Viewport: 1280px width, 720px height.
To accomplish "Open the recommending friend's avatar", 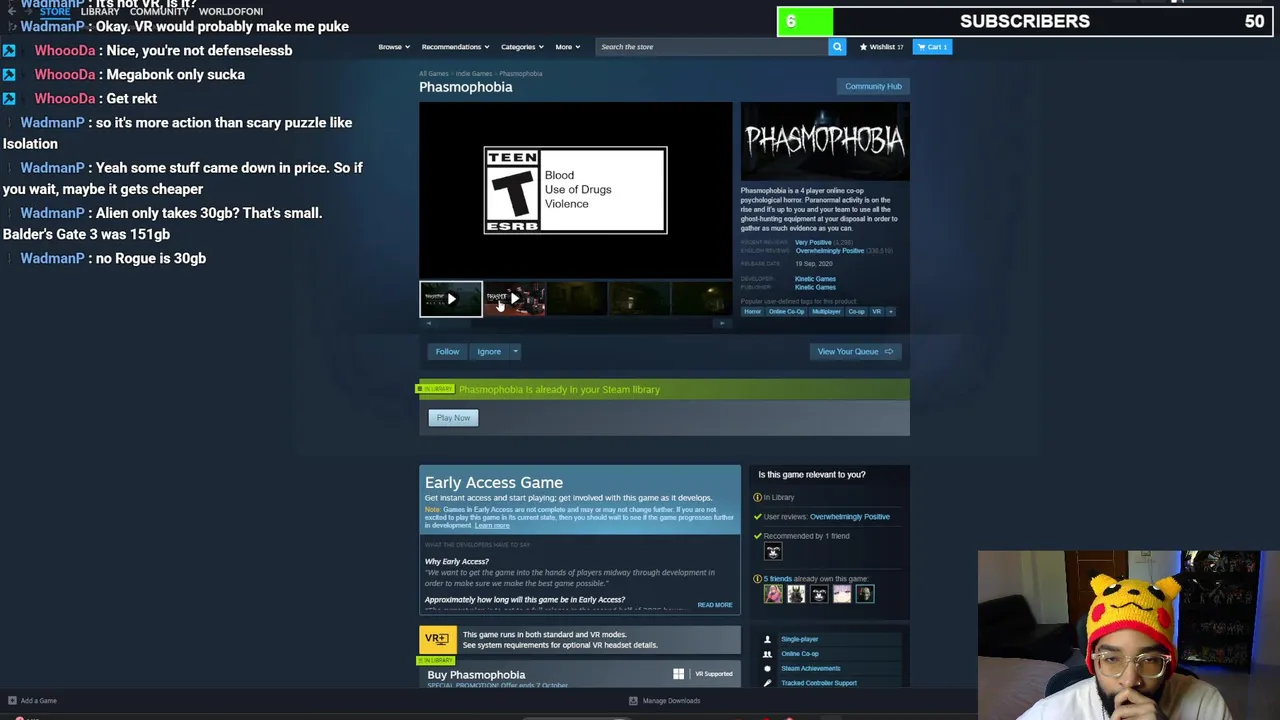I will [x=773, y=552].
